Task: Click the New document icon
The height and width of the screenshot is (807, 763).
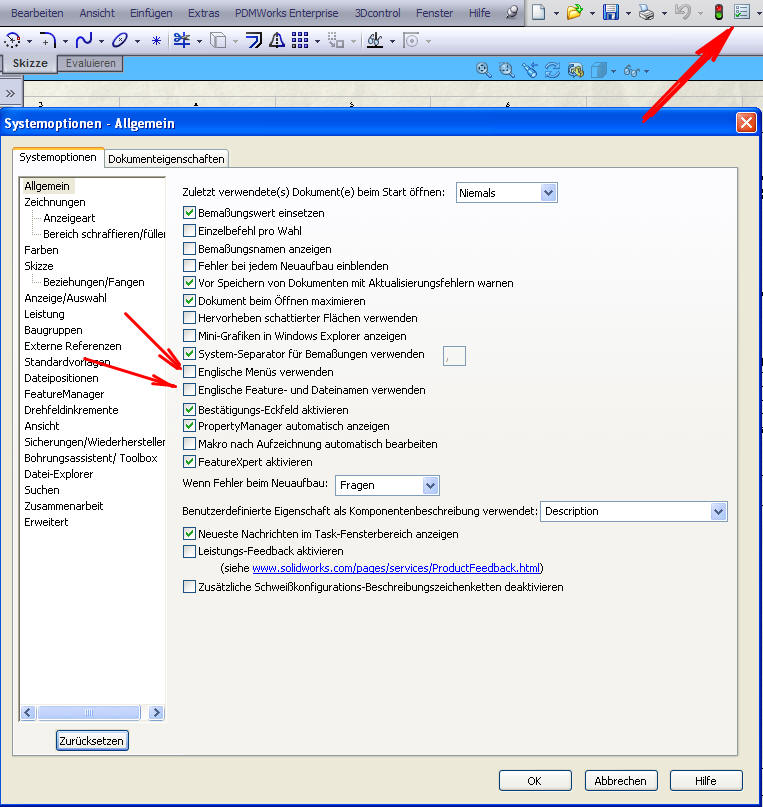Action: coord(538,11)
